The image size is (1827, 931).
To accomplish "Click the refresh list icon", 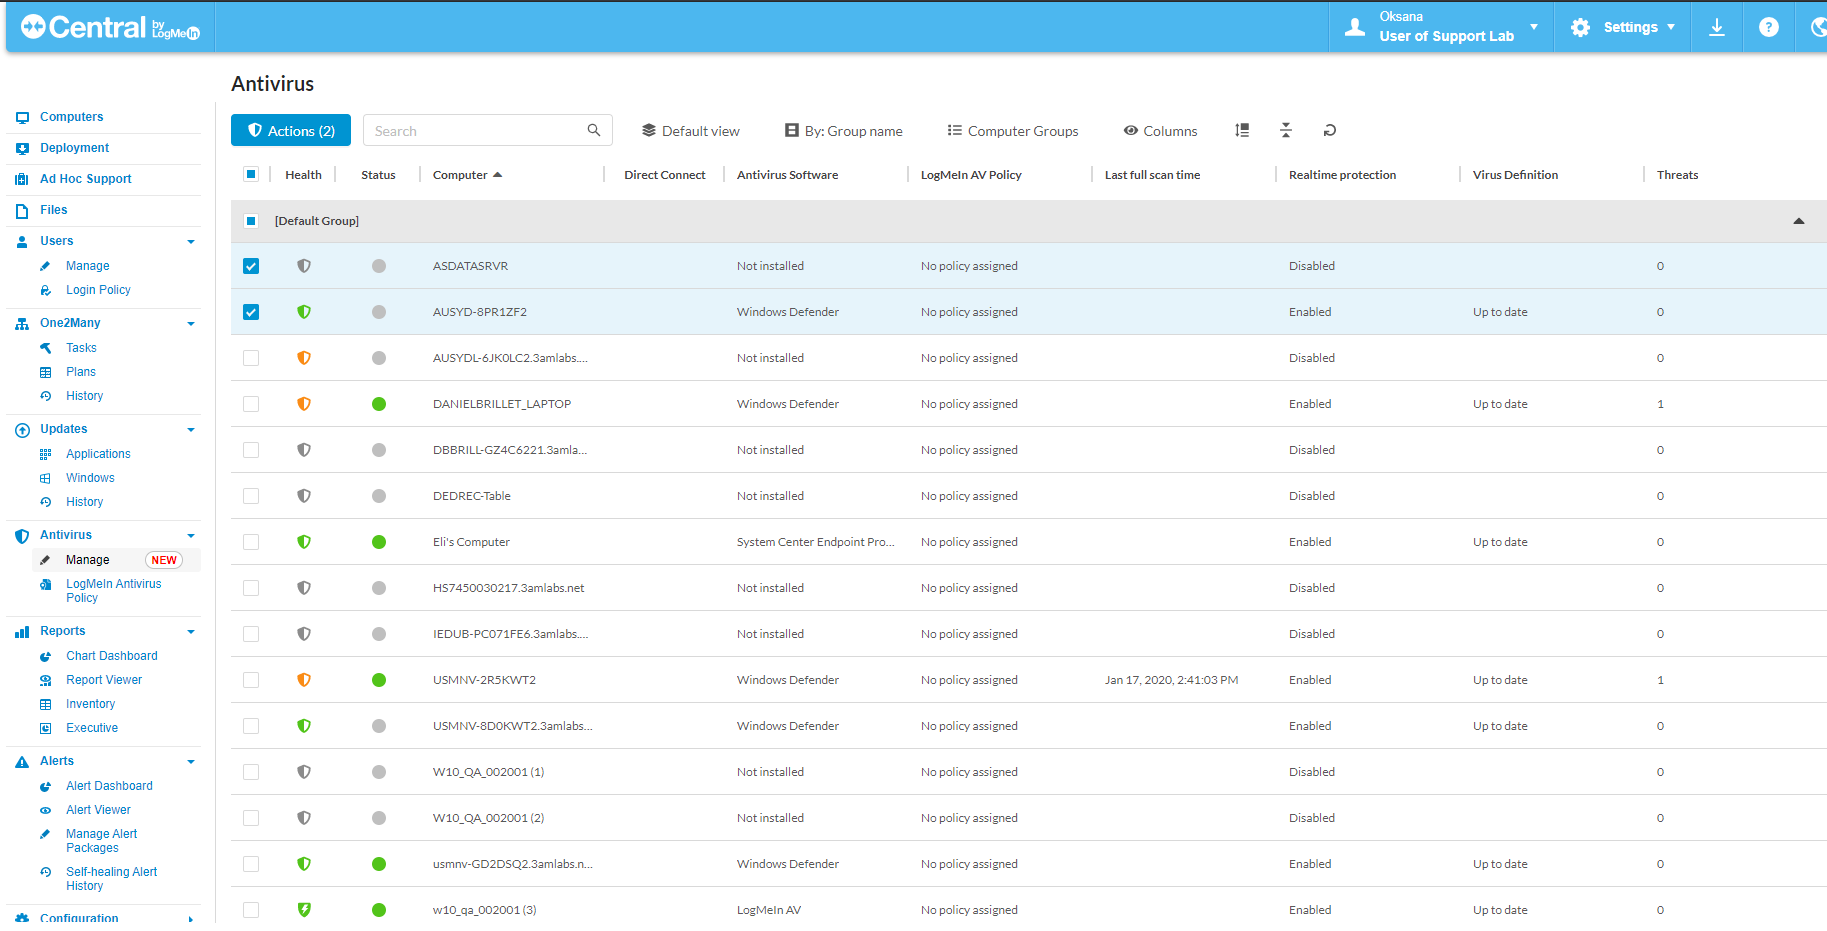I will point(1329,130).
